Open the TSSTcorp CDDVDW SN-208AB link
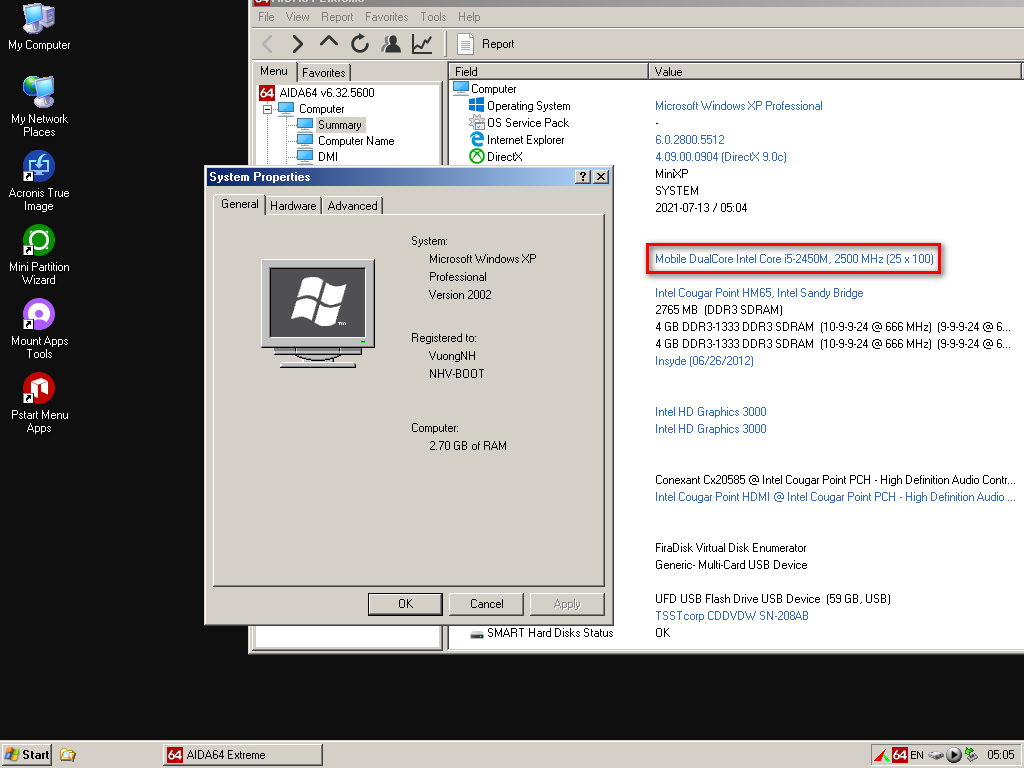Viewport: 1024px width, 768px height. (731, 615)
